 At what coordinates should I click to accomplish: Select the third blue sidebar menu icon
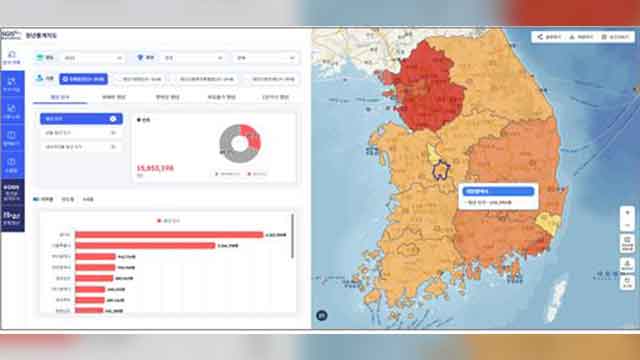[x=12, y=138]
